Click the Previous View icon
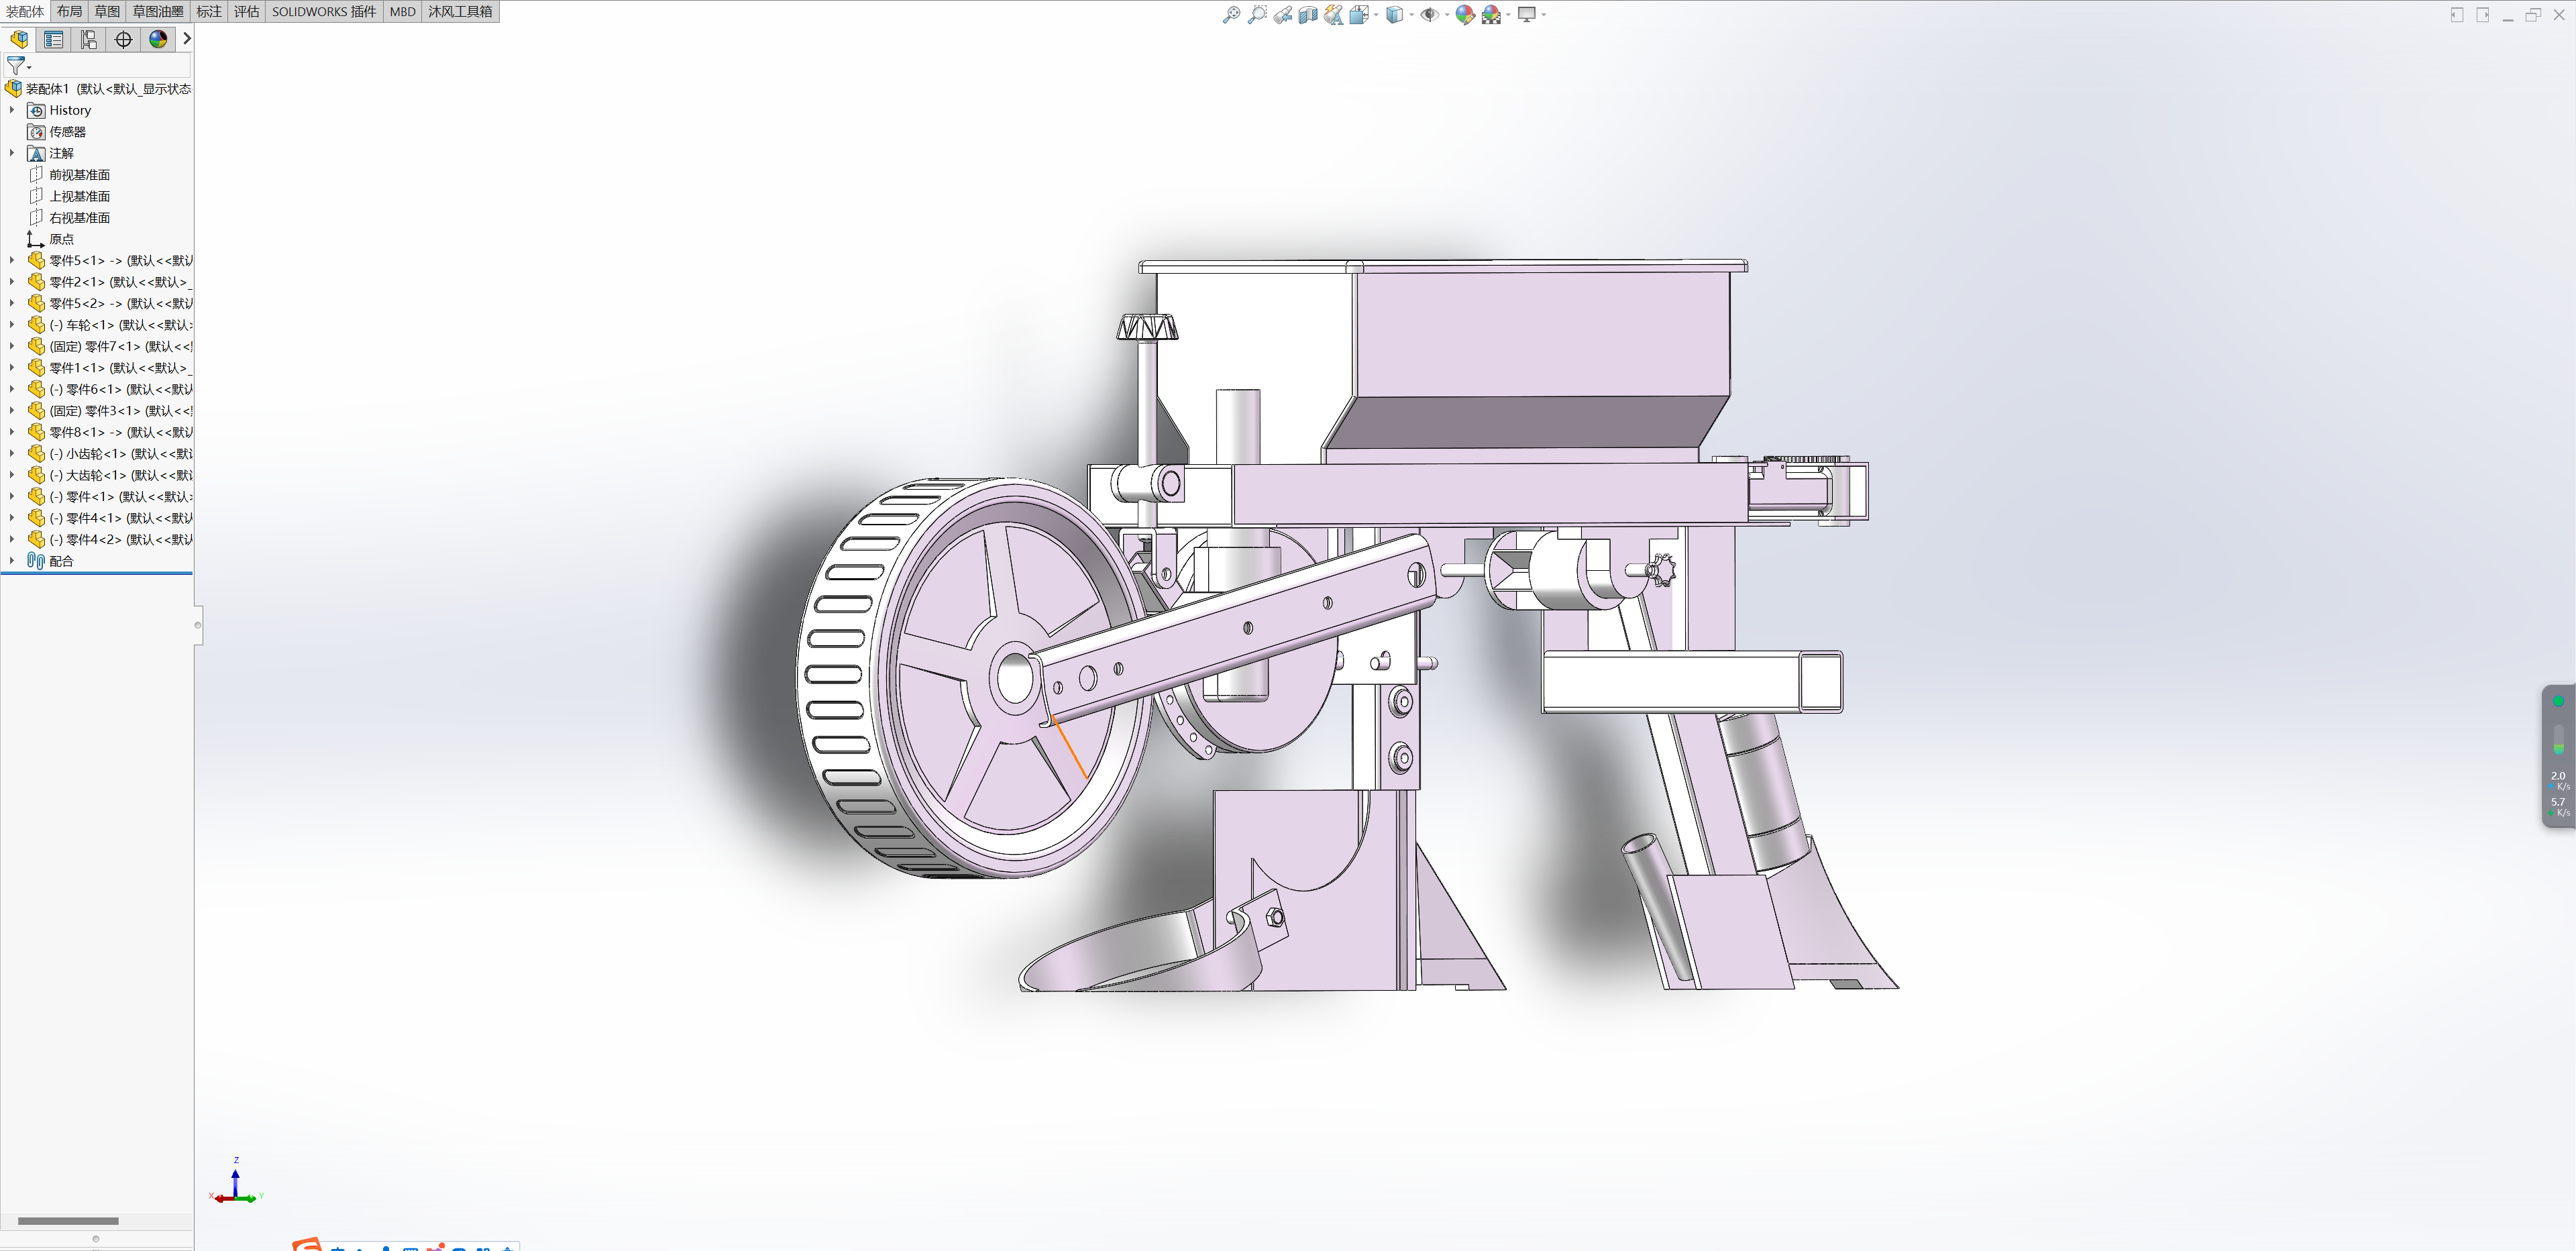2576x1251 pixels. click(x=1282, y=14)
